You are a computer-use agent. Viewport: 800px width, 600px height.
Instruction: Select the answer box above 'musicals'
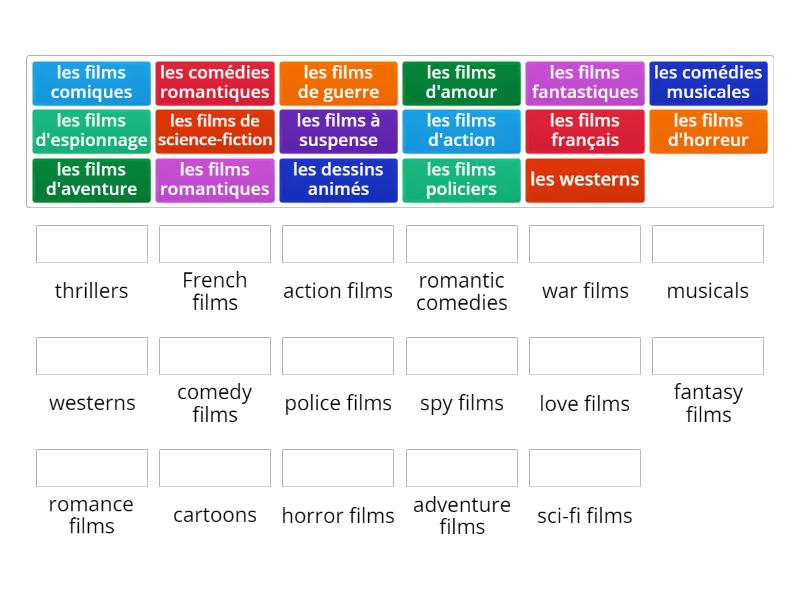point(708,243)
